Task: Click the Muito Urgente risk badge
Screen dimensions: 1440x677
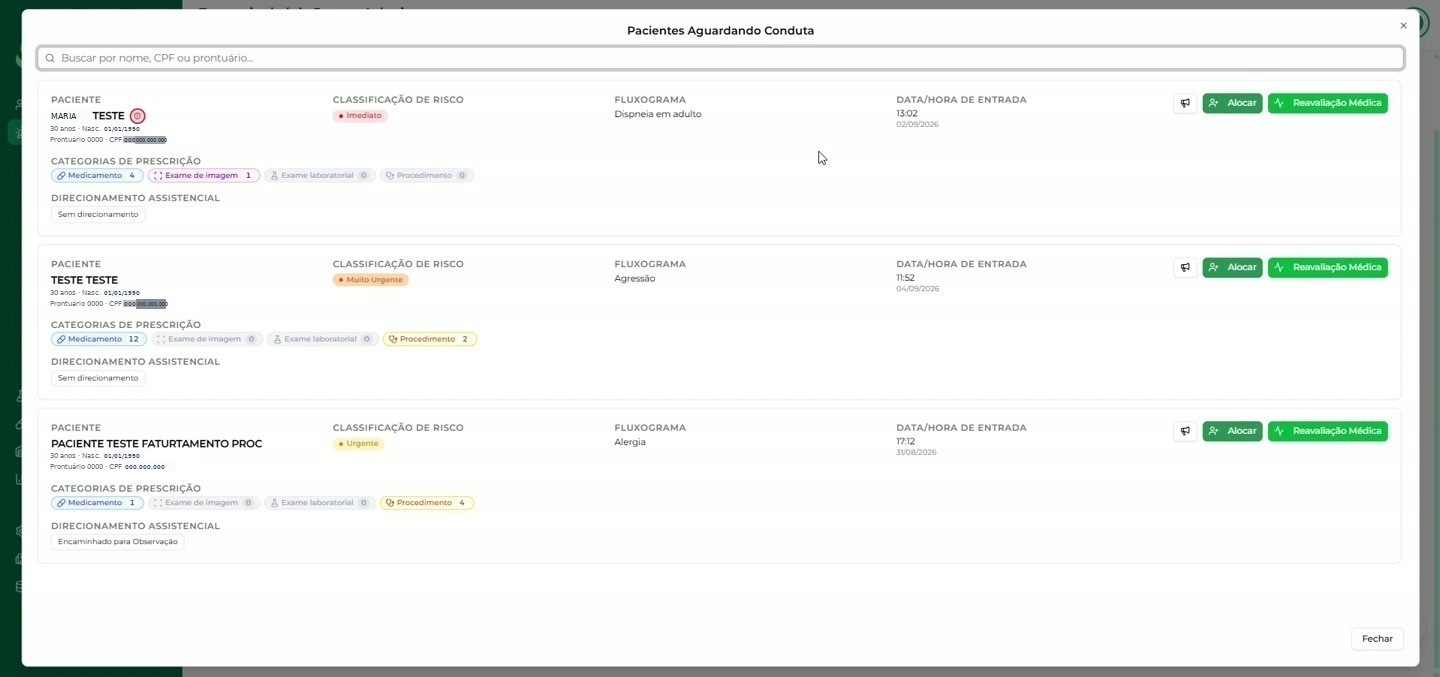Action: click(x=371, y=280)
